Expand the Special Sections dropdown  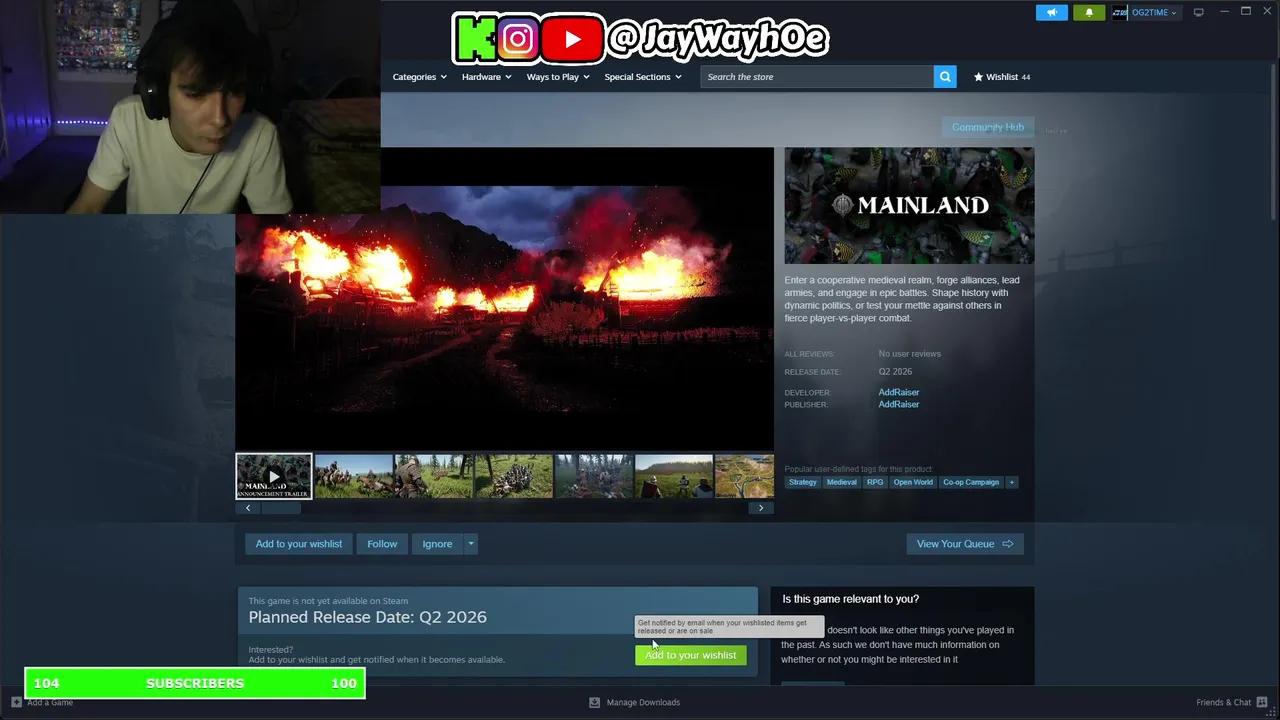point(643,77)
